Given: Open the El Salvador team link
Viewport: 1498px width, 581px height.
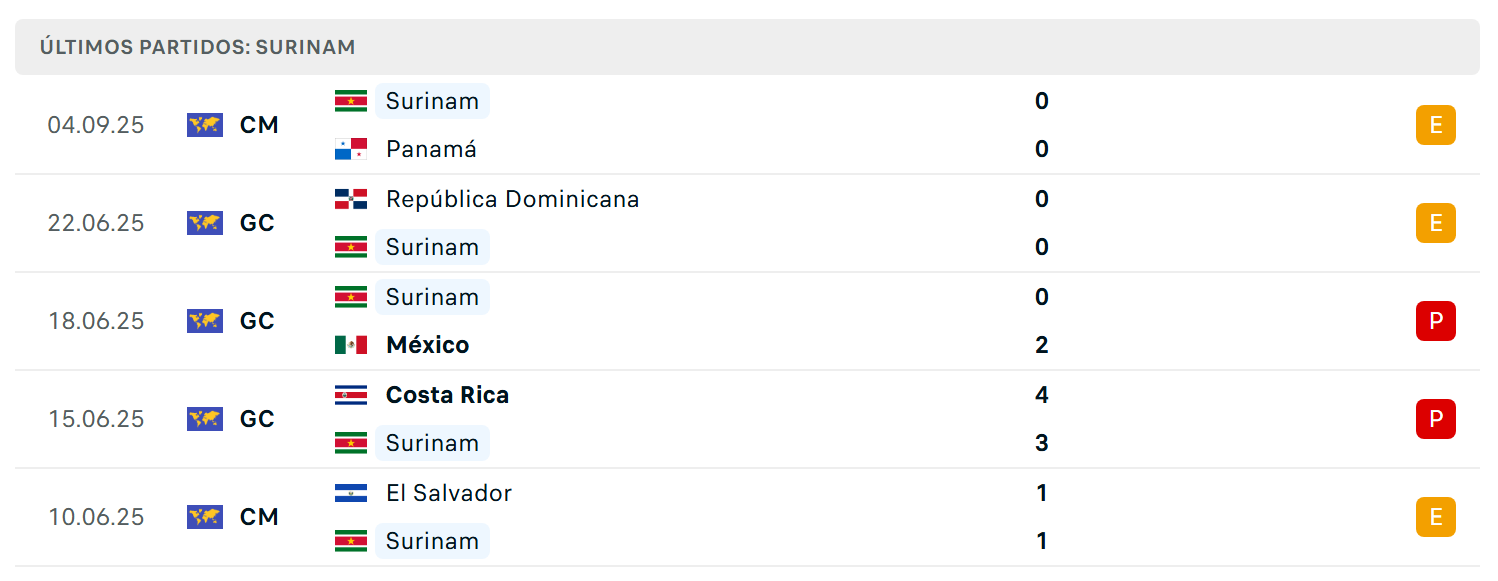Looking at the screenshot, I should pos(449,493).
